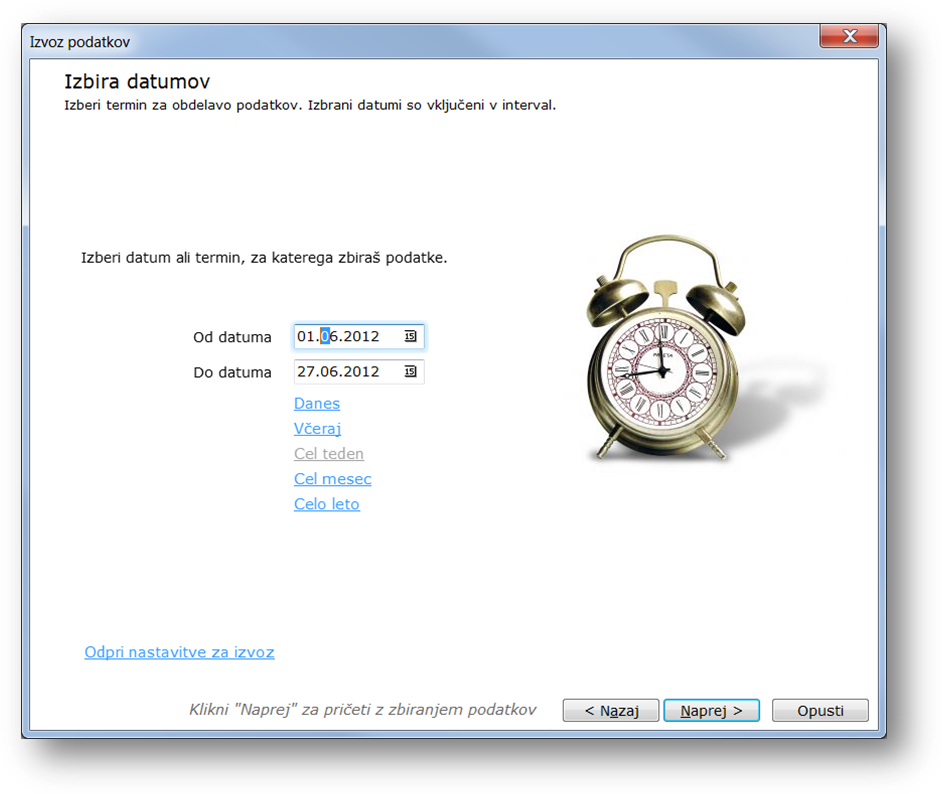The image size is (942, 794).
Task: Click the alarm clock image
Action: tap(664, 349)
